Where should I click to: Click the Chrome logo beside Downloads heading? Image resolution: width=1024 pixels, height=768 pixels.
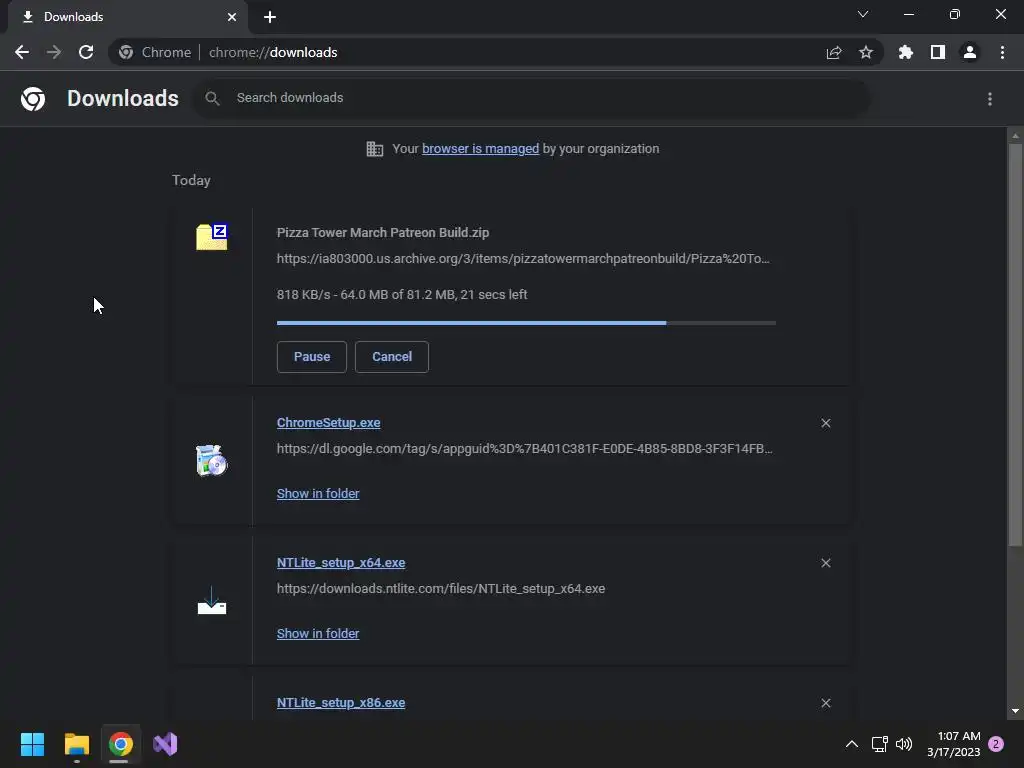point(33,99)
